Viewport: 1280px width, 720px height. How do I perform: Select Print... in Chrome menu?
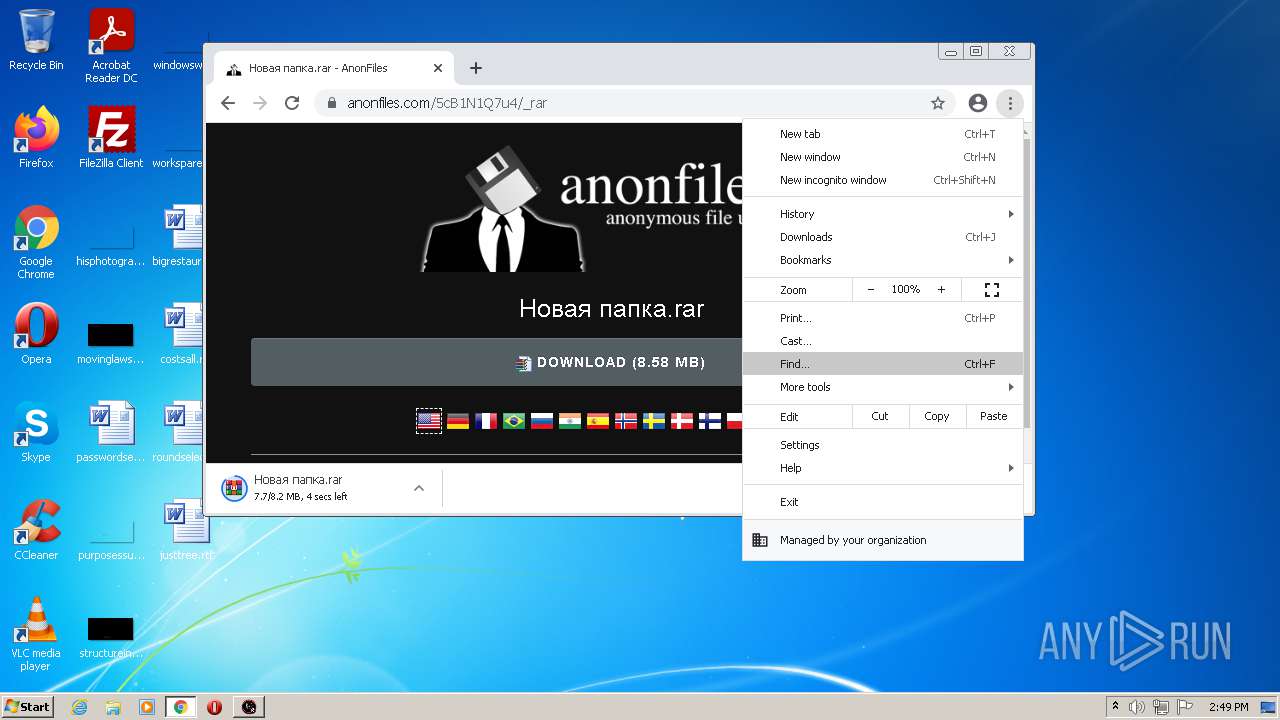(x=883, y=318)
